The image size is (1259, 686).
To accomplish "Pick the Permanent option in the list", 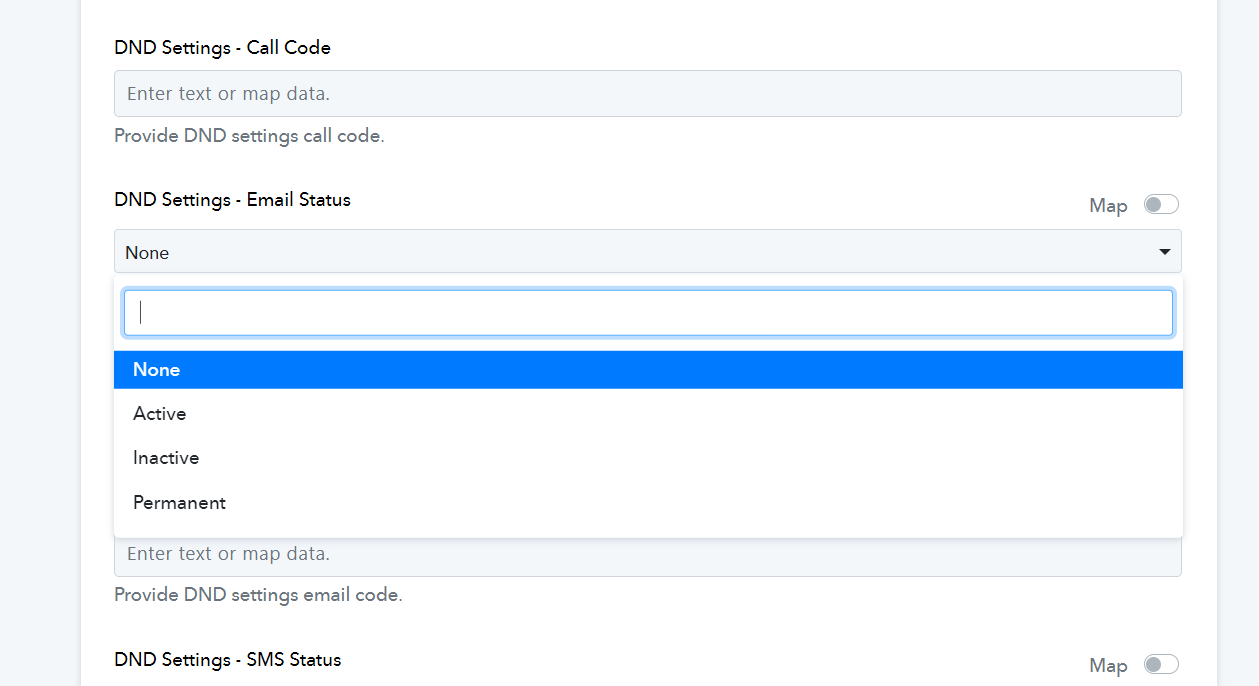I will [x=647, y=503].
